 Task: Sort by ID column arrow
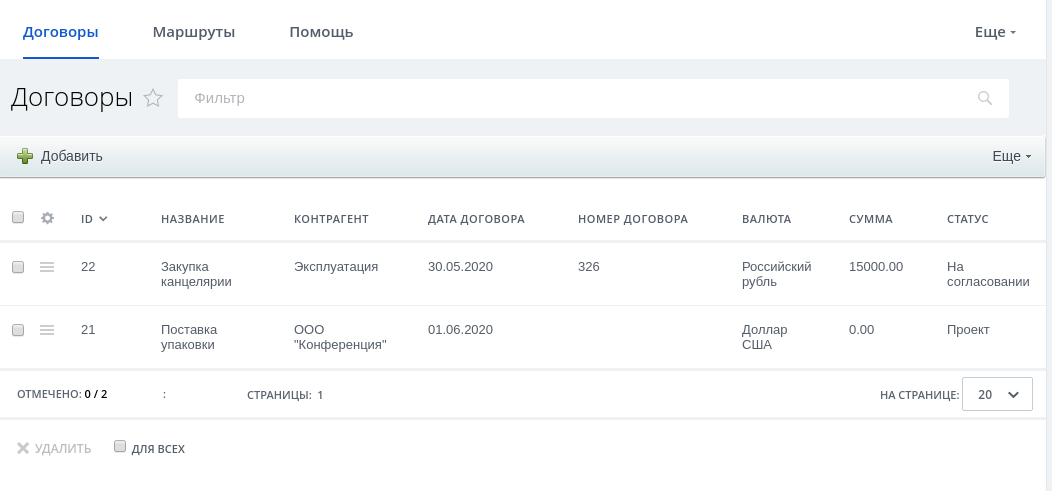(x=103, y=219)
